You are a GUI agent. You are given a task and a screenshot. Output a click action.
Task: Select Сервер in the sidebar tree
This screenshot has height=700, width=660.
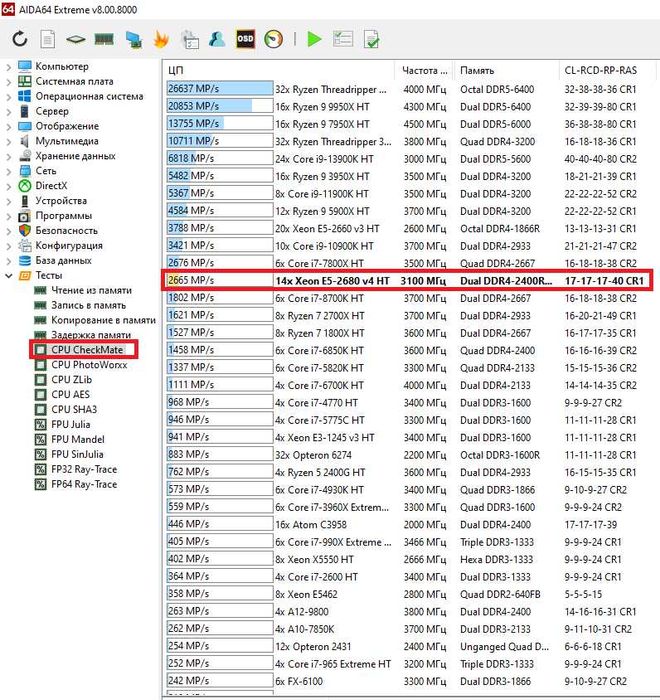click(52, 111)
